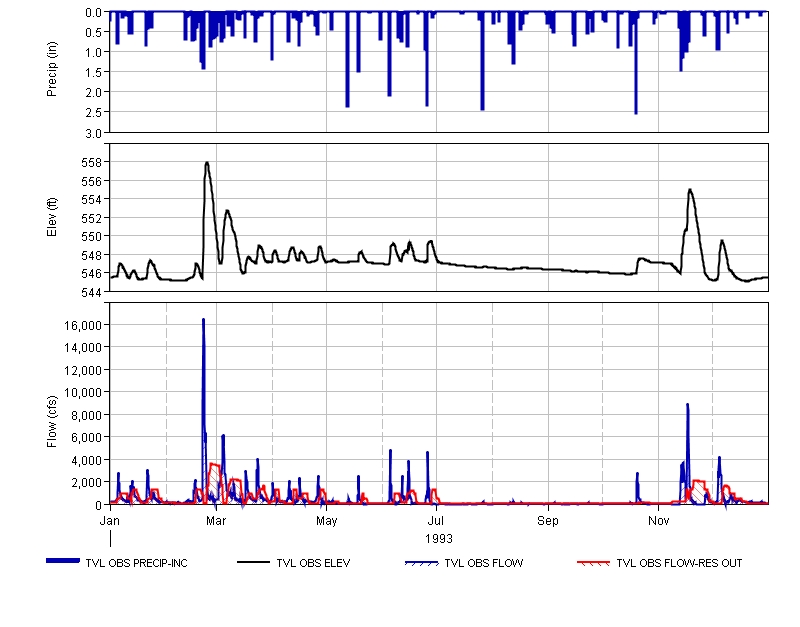The width and height of the screenshot is (800, 627).
Task: Click the '0.5' precipitation tick label
Action: click(93, 33)
